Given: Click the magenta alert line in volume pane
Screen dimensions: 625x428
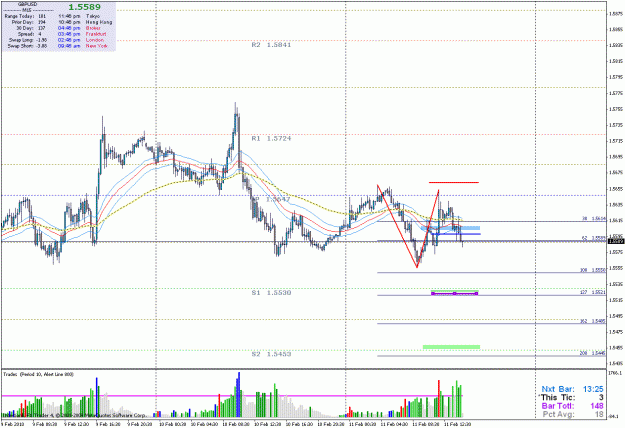Looking at the screenshot, I should tap(231, 396).
